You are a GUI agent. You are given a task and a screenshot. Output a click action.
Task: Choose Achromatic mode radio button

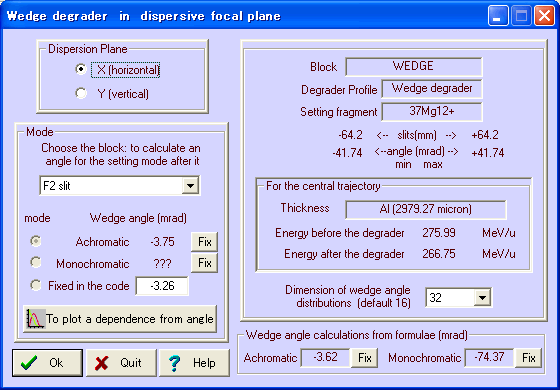[x=36, y=241]
